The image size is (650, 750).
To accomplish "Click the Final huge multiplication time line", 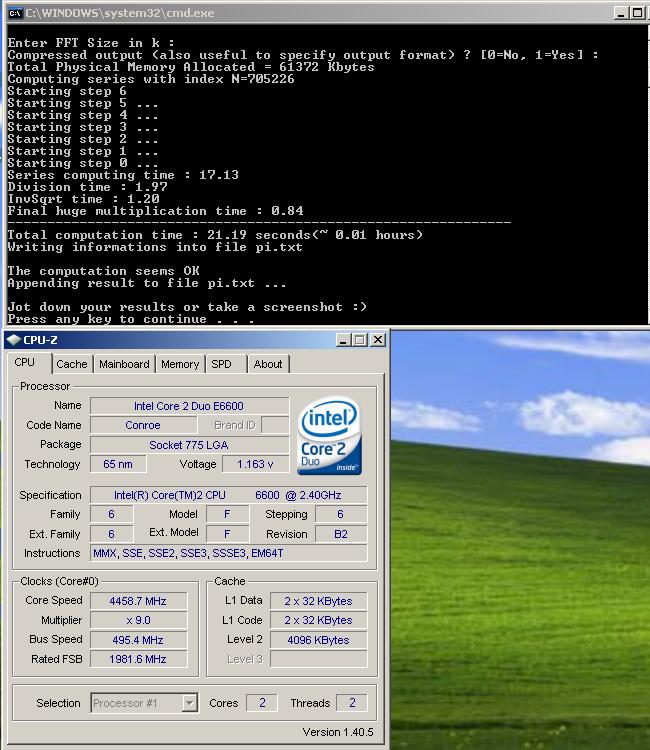I will point(155,211).
